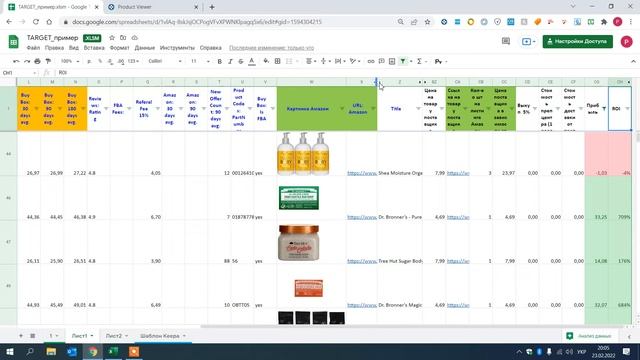The width and height of the screenshot is (640, 360).
Task: Open the last edit history link
Action: coord(271,48)
